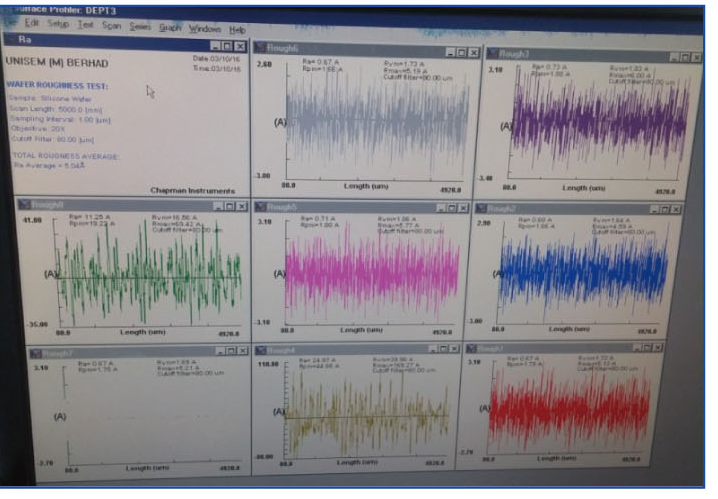The image size is (718, 499).
Task: Click the pink trace in Rough5 graph
Action: click(x=372, y=274)
